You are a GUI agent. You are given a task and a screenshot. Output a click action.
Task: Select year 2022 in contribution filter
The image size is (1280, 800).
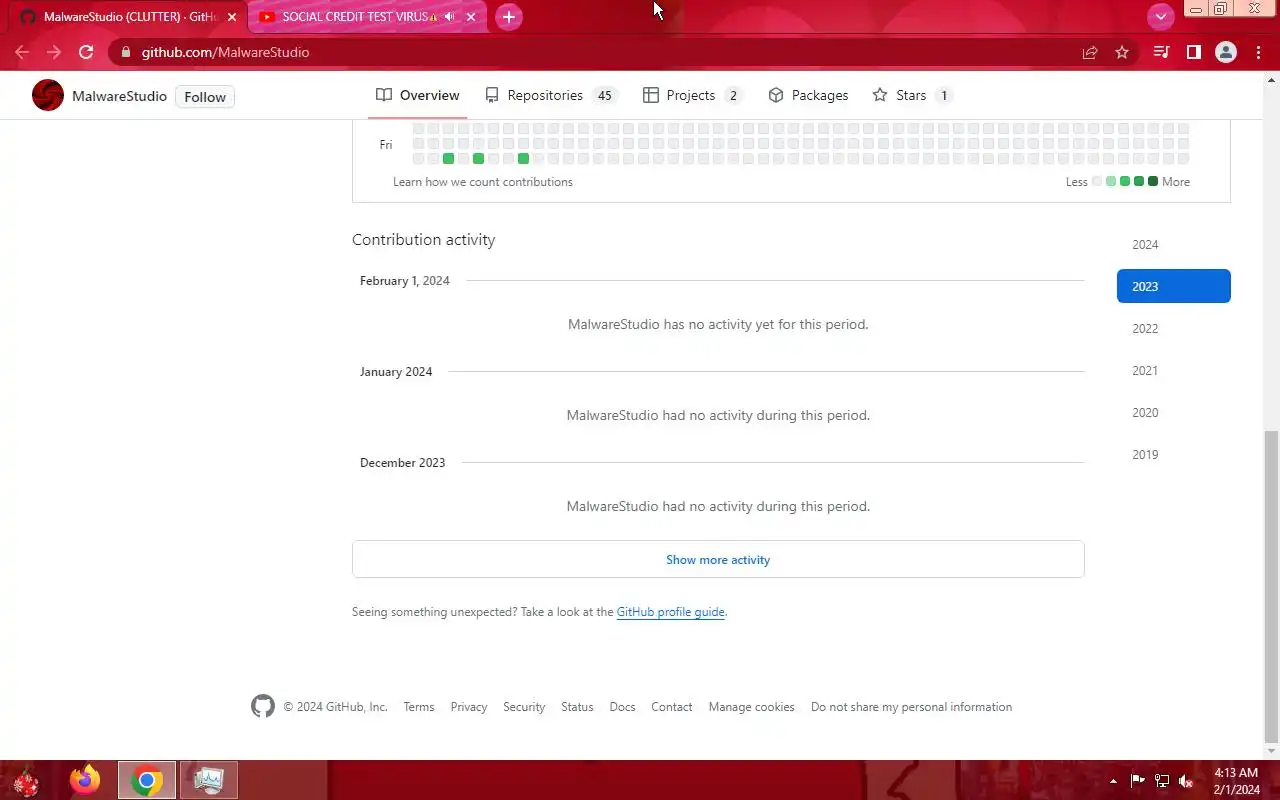(1173, 328)
